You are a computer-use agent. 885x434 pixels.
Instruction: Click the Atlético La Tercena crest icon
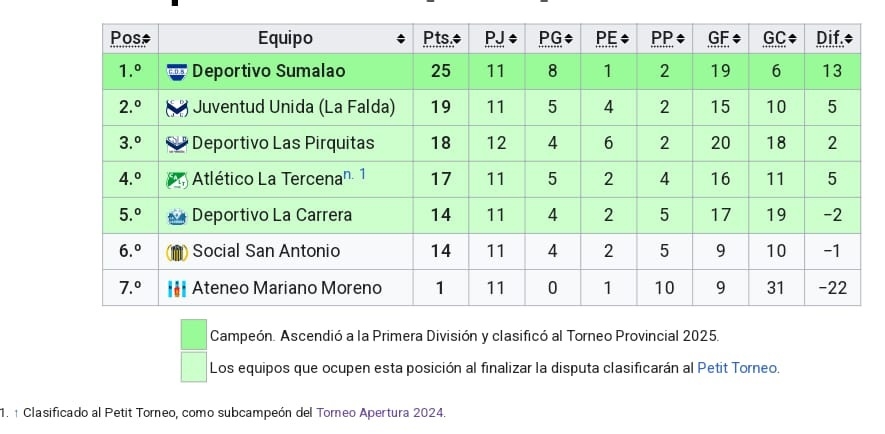coord(177,180)
